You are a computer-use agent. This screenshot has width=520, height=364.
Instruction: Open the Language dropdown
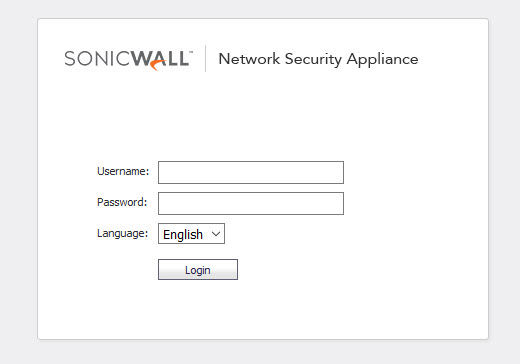(x=191, y=234)
